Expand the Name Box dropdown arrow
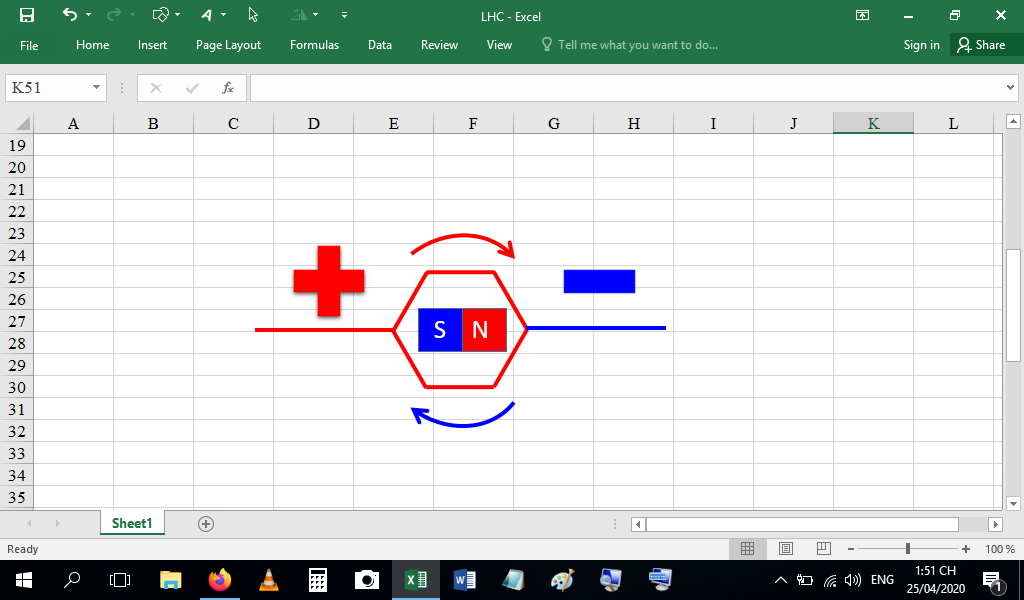Image resolution: width=1024 pixels, height=600 pixels. click(97, 88)
